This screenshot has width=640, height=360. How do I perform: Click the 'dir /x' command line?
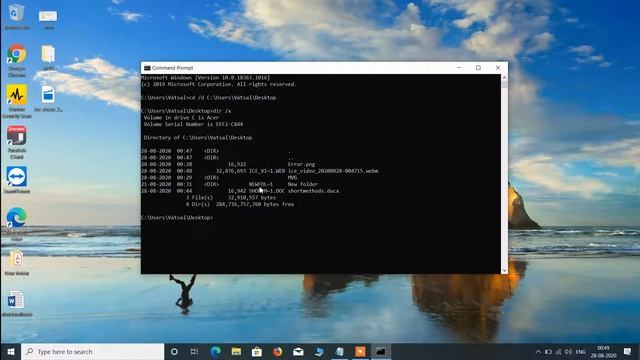pos(186,111)
